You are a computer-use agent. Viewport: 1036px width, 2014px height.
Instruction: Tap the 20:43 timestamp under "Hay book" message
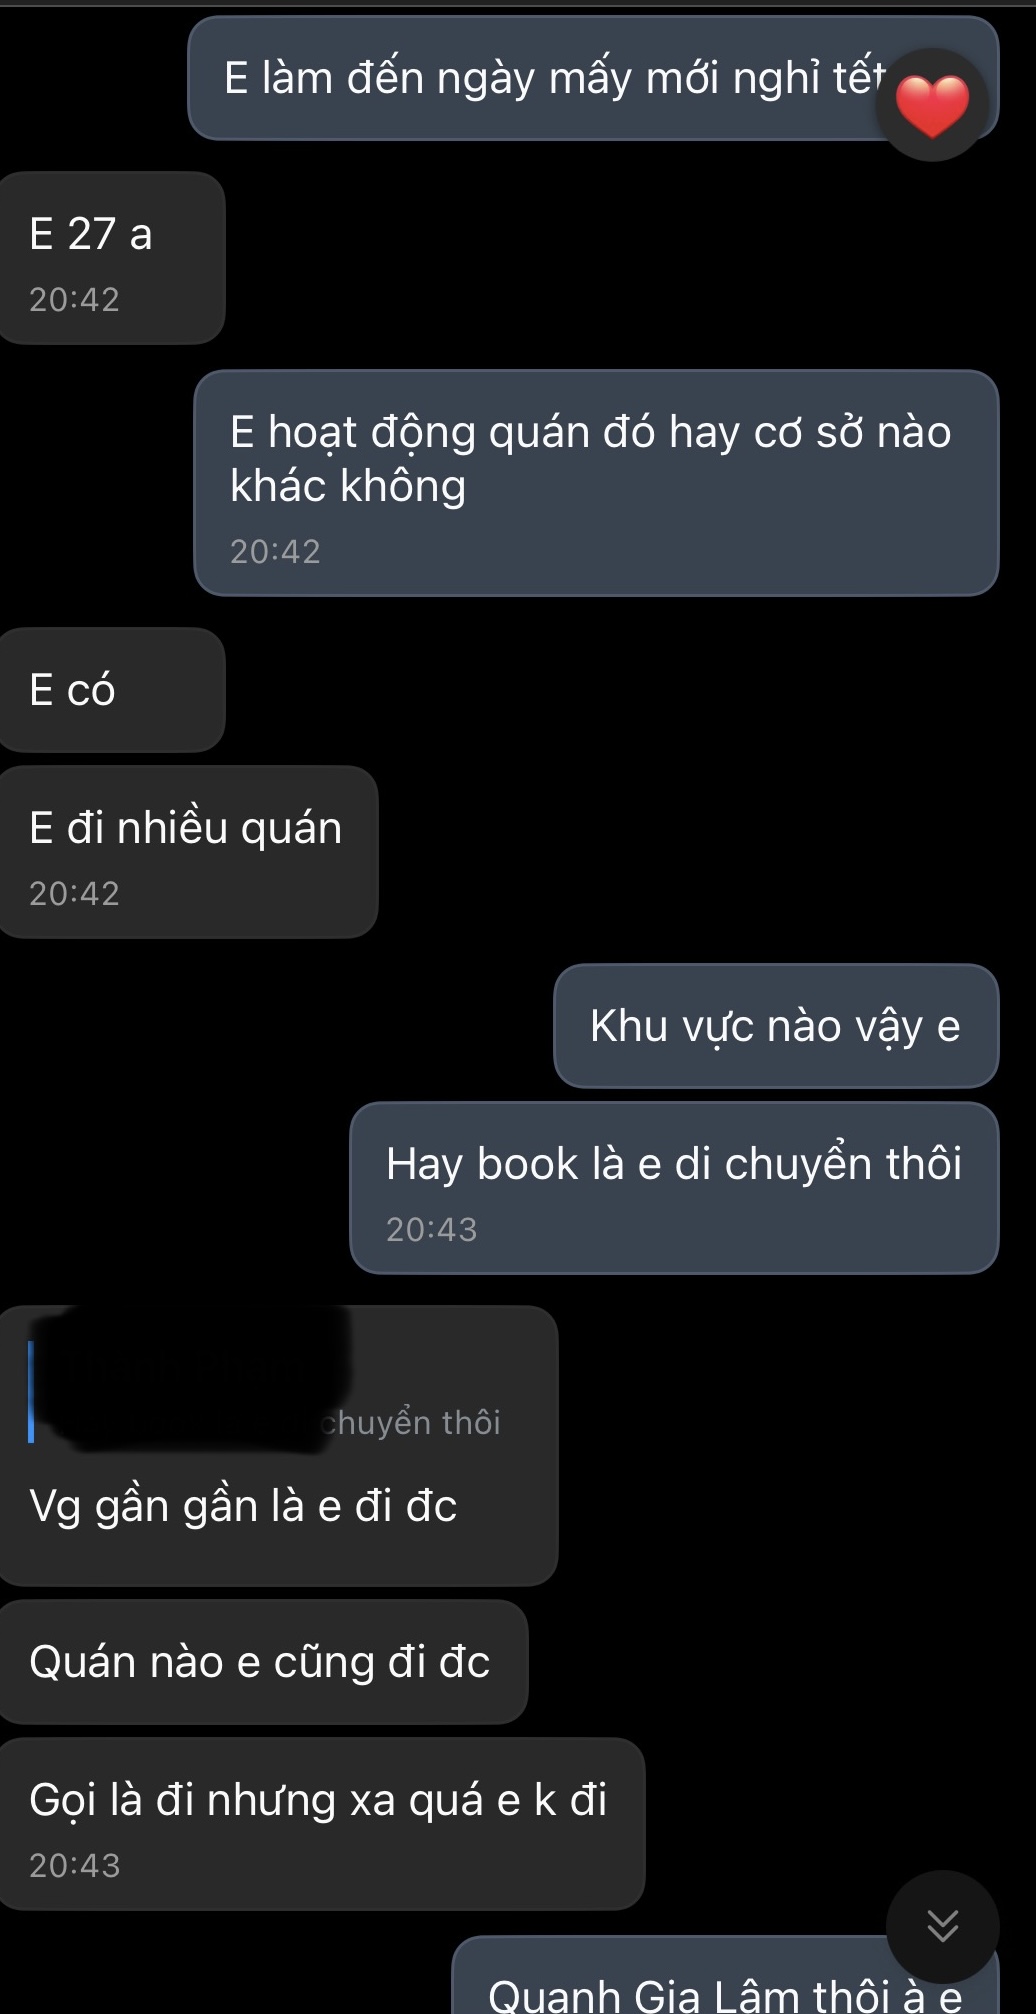pos(432,1230)
